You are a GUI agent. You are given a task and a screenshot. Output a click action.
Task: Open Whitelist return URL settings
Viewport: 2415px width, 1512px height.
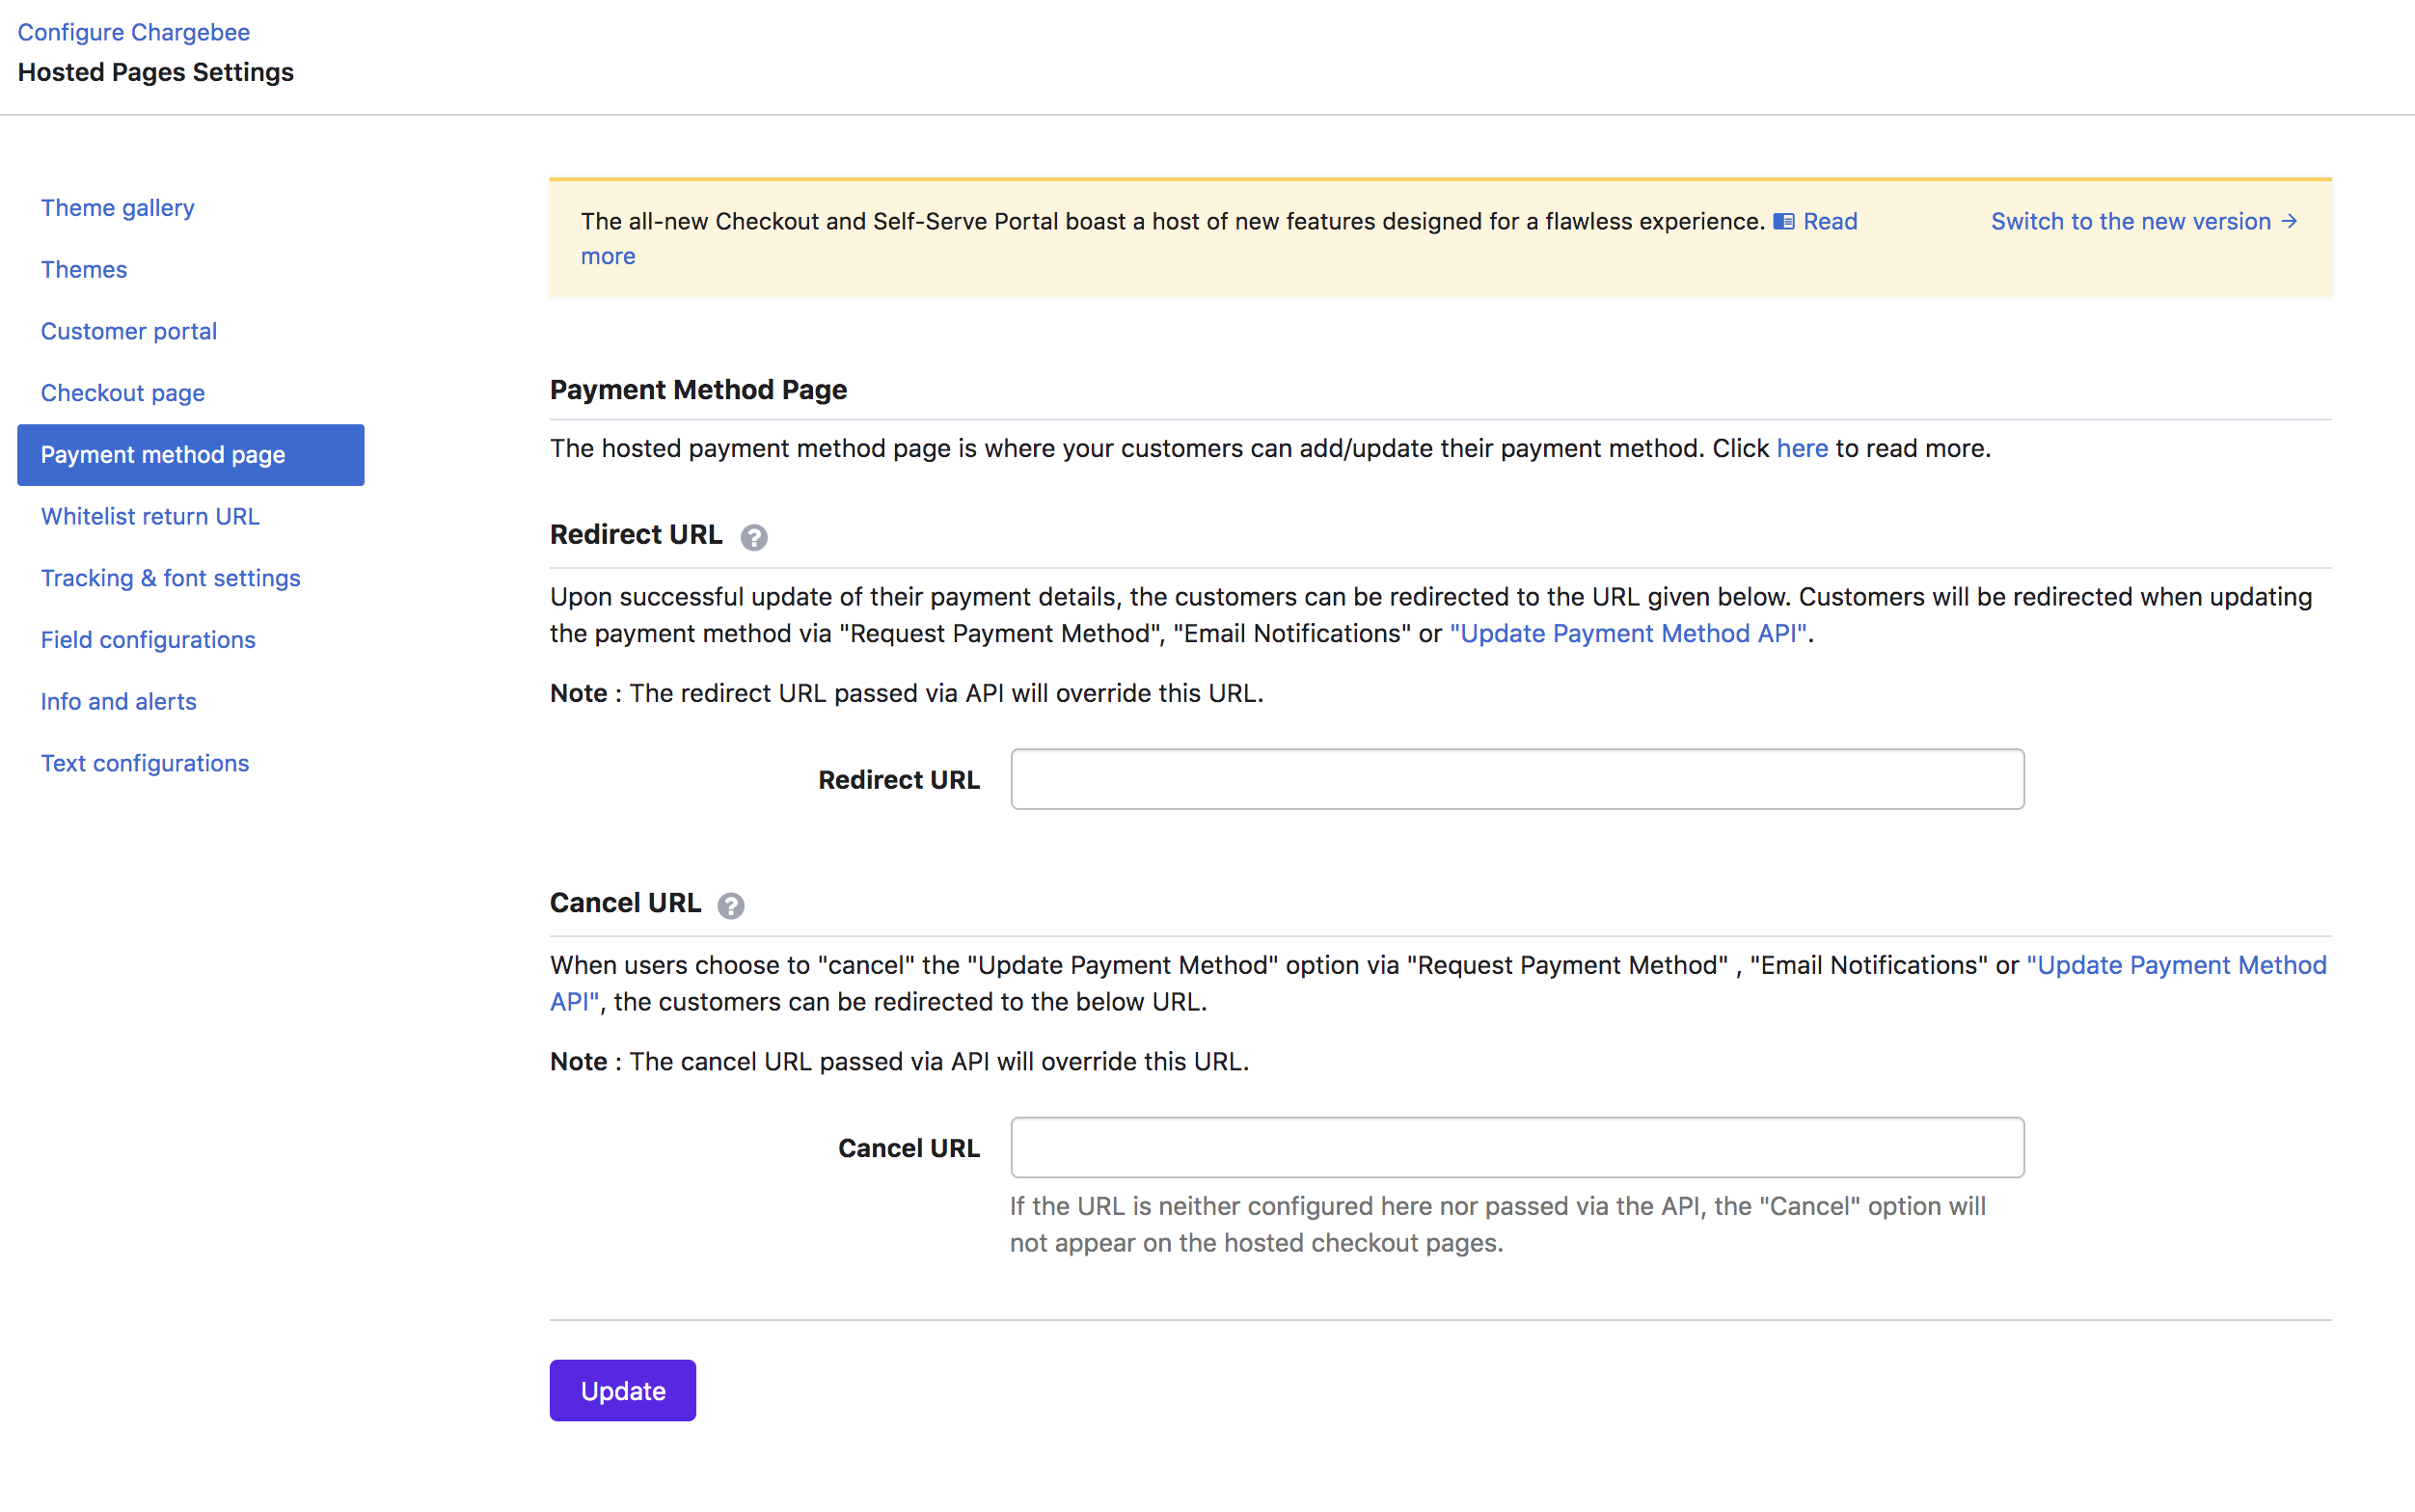[x=150, y=516]
